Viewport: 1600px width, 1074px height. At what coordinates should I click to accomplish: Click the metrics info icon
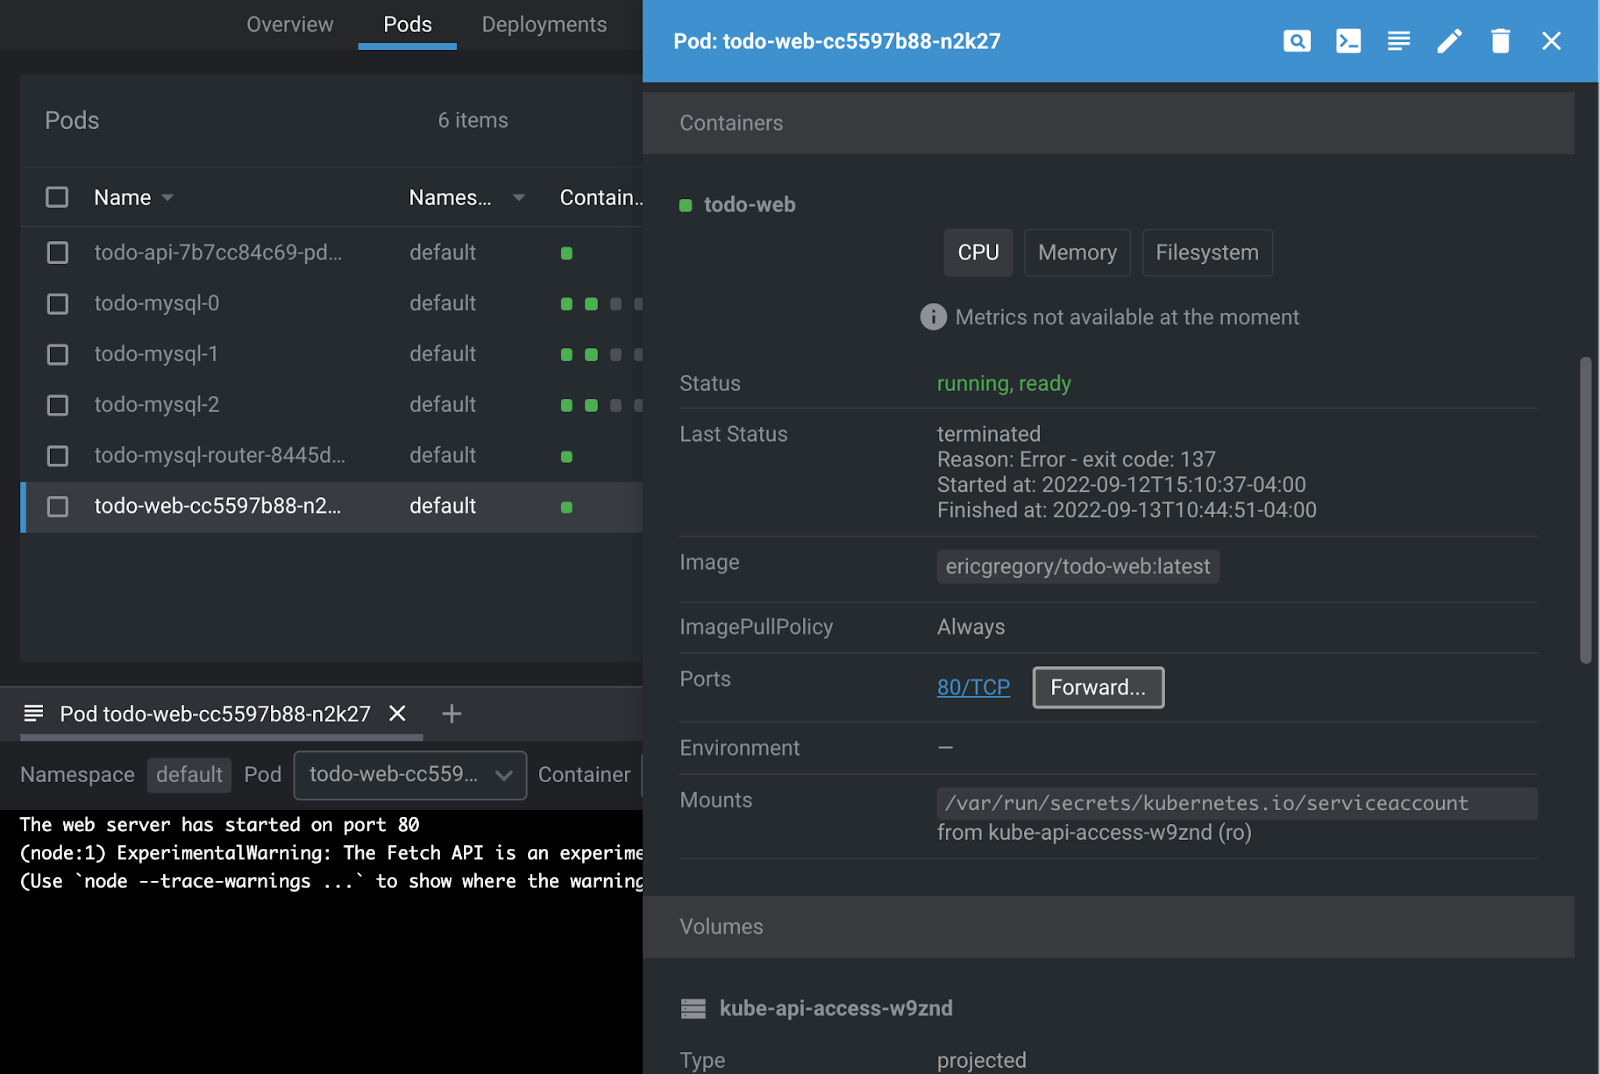pos(933,317)
